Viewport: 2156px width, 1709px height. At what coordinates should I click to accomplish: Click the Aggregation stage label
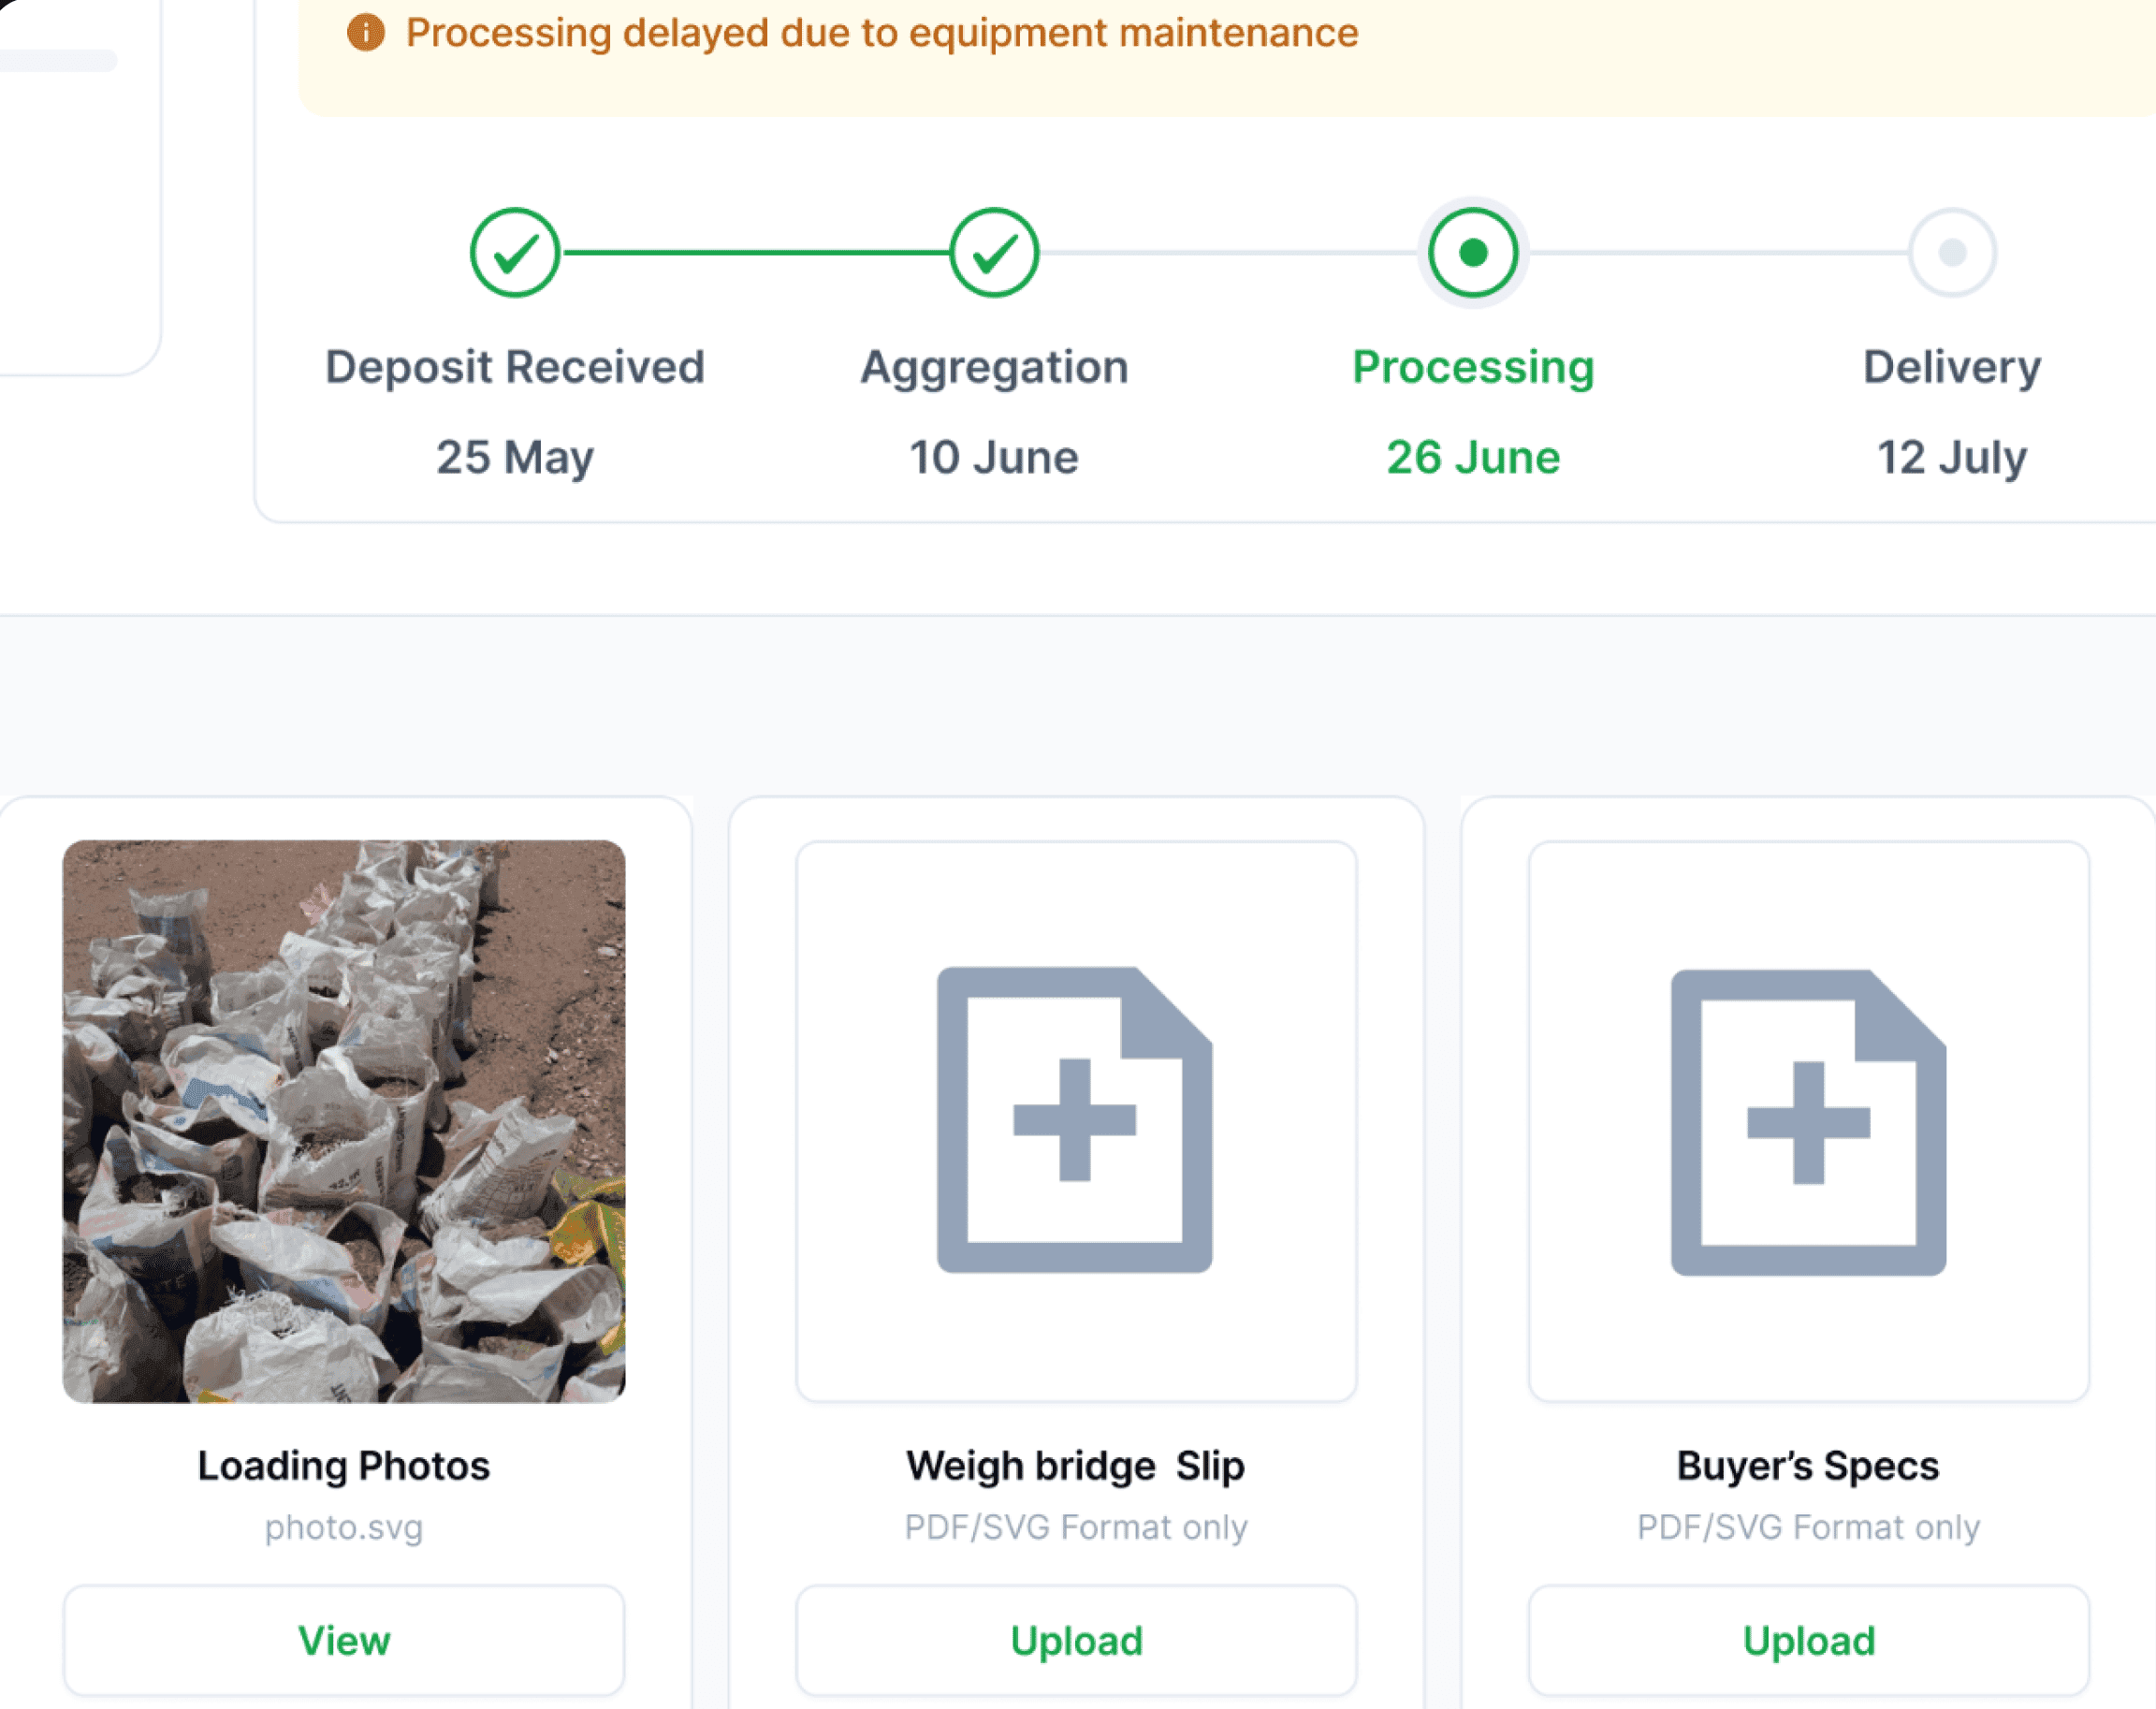[994, 367]
